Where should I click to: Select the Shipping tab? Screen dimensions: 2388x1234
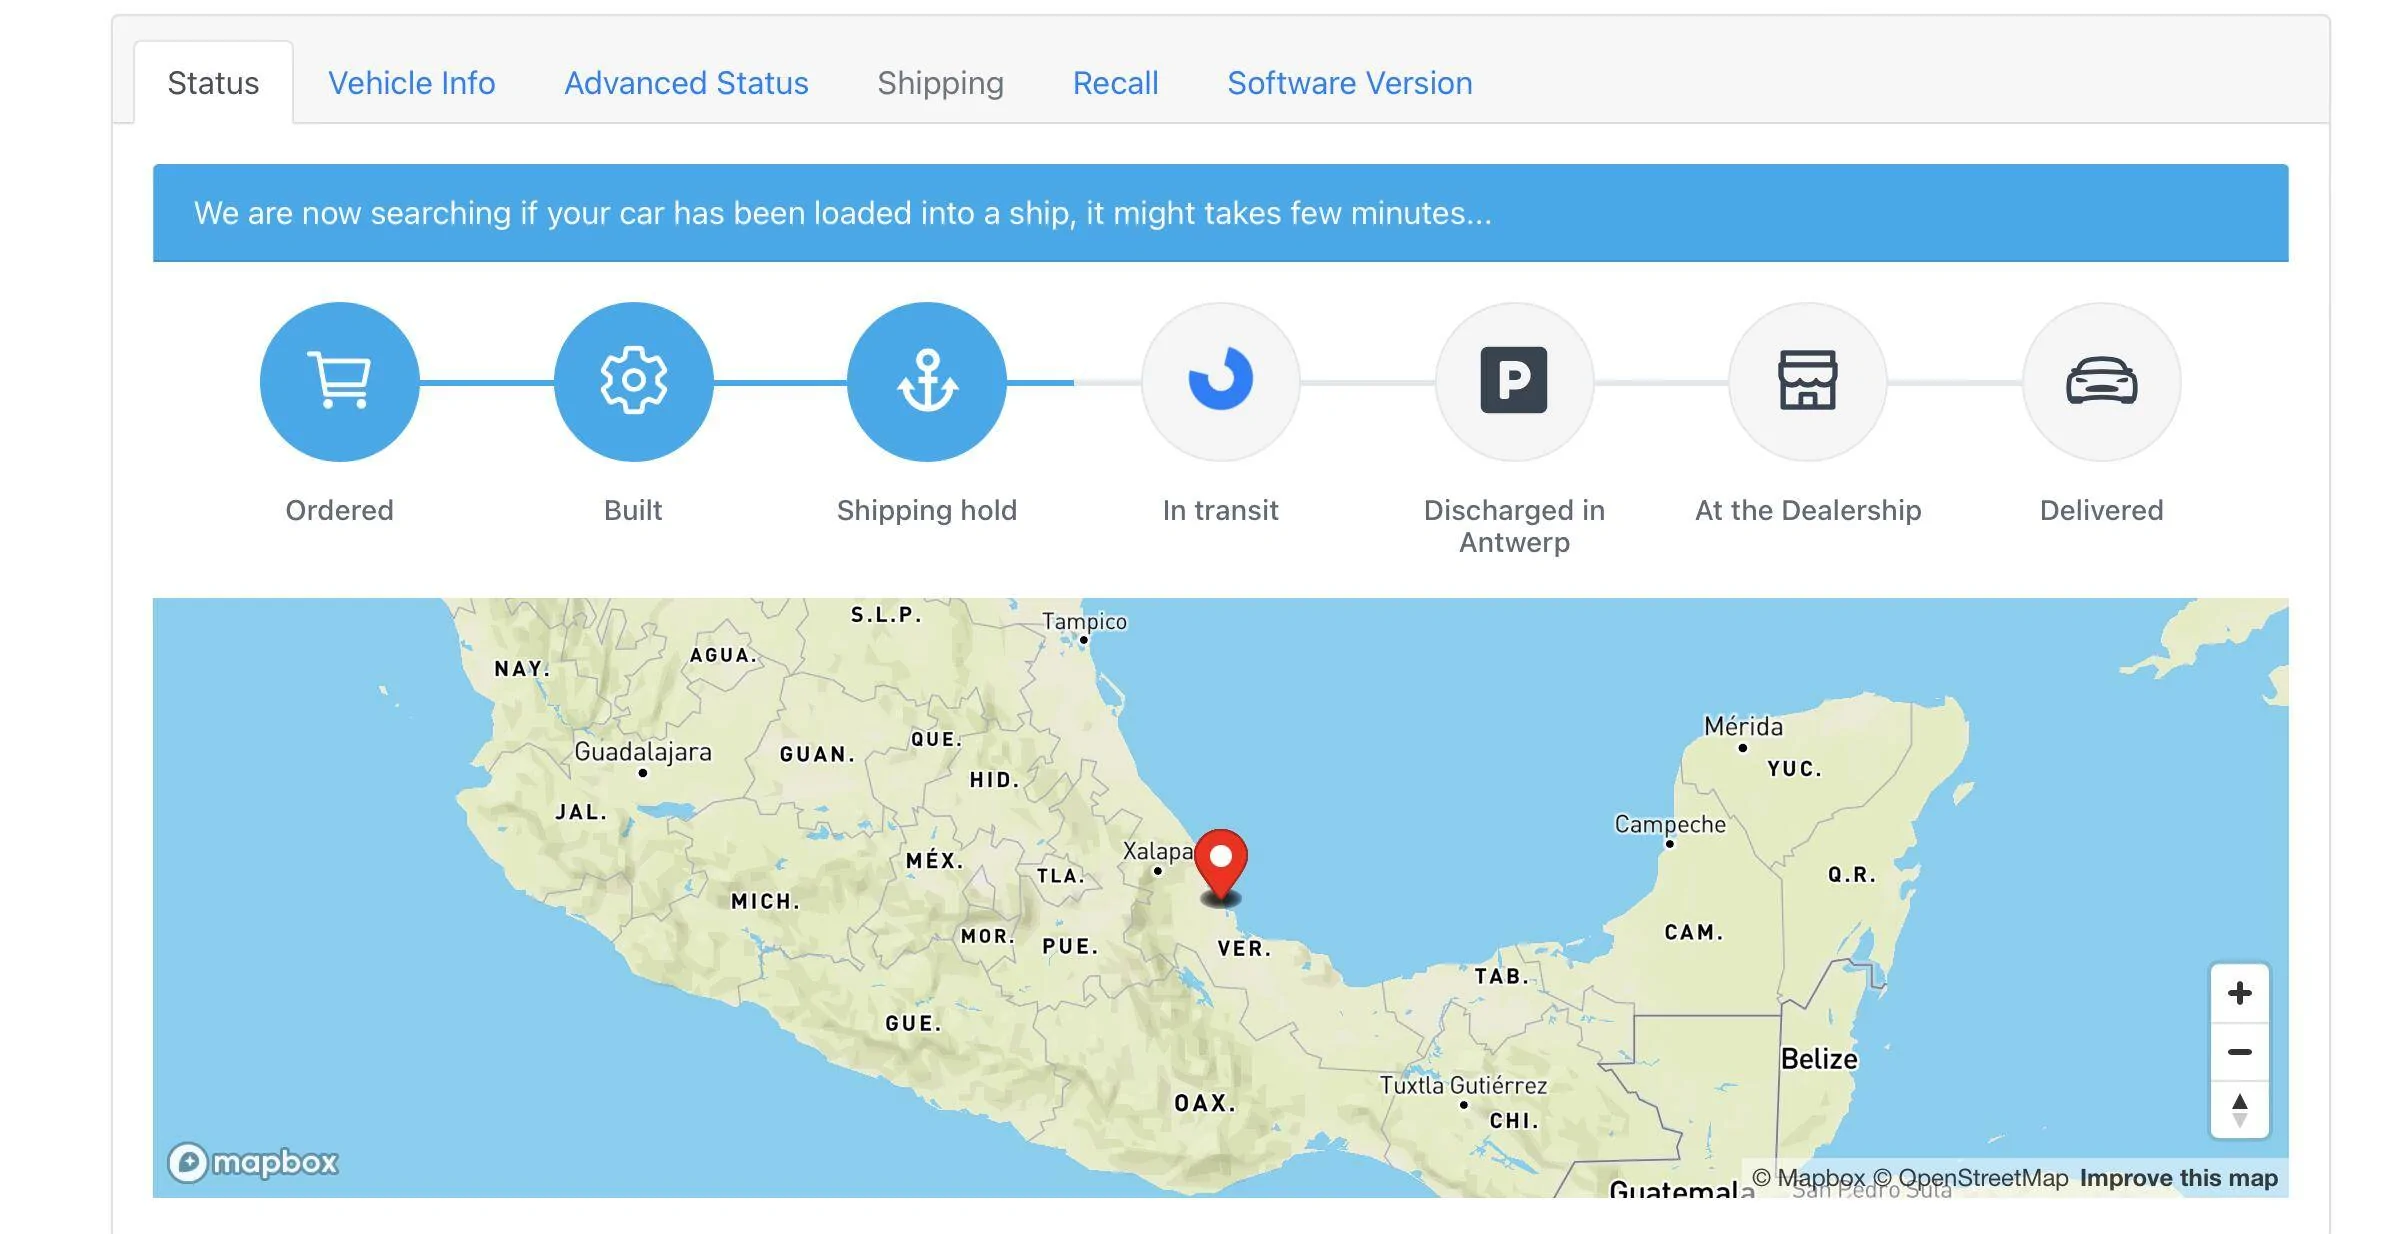[x=940, y=83]
